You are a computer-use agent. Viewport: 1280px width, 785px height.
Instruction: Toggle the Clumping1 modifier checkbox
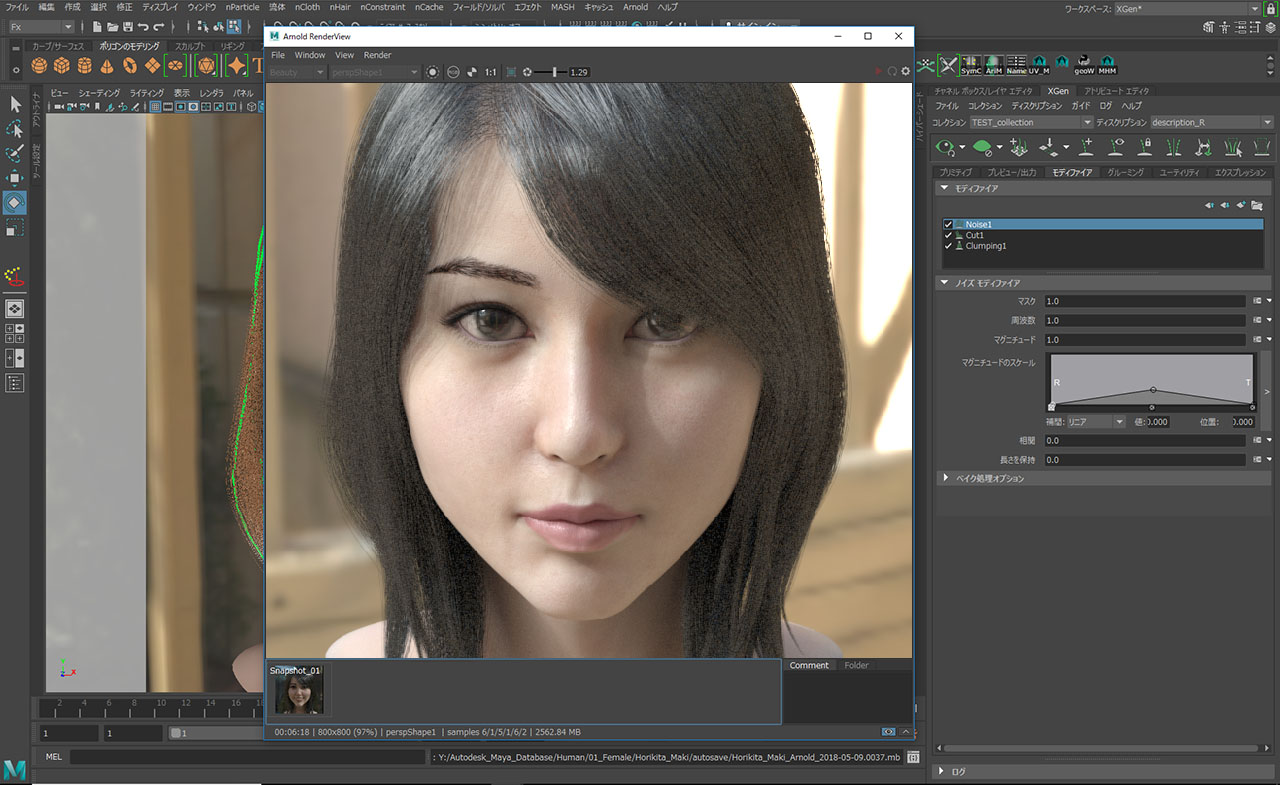[x=948, y=246]
